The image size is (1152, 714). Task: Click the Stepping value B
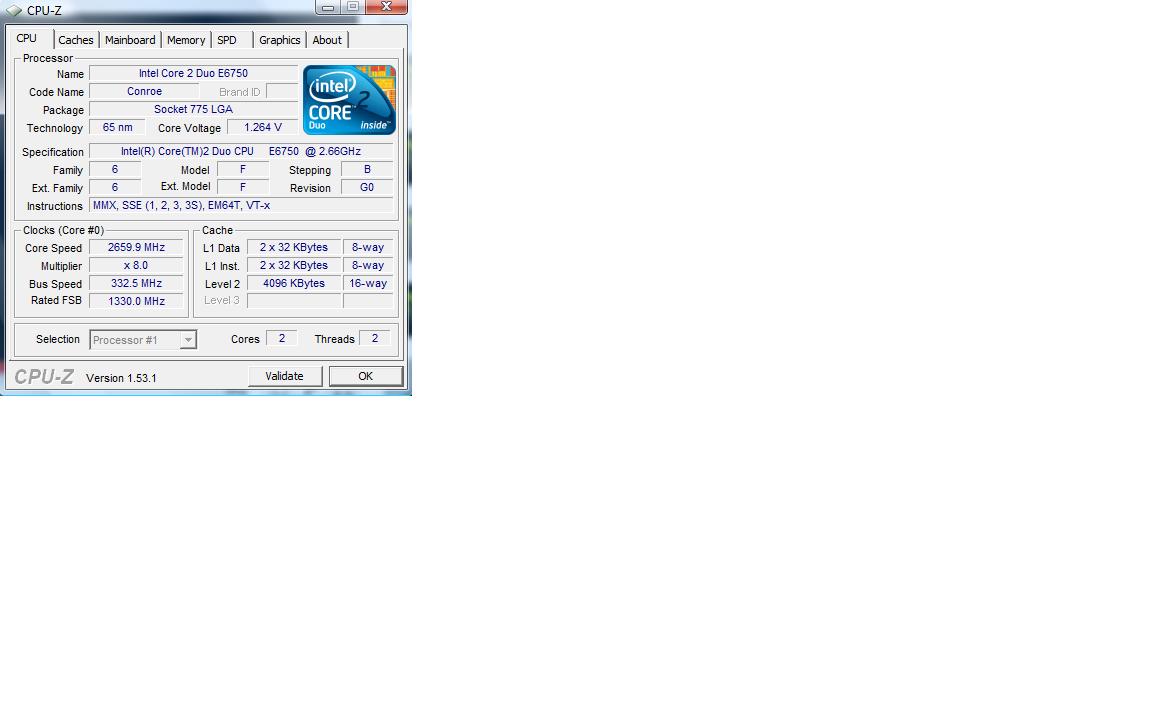367,170
